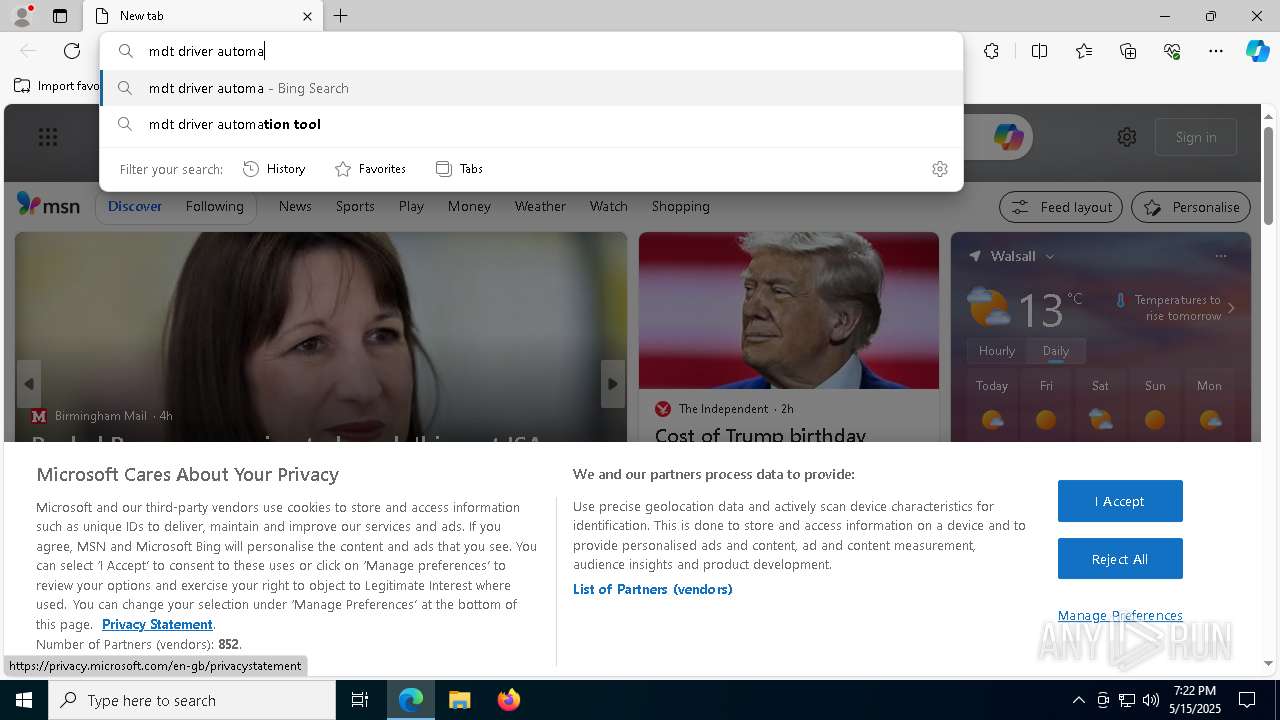This screenshot has height=720, width=1280.
Task: Go to previous carousel story arrow
Action: (x=29, y=384)
